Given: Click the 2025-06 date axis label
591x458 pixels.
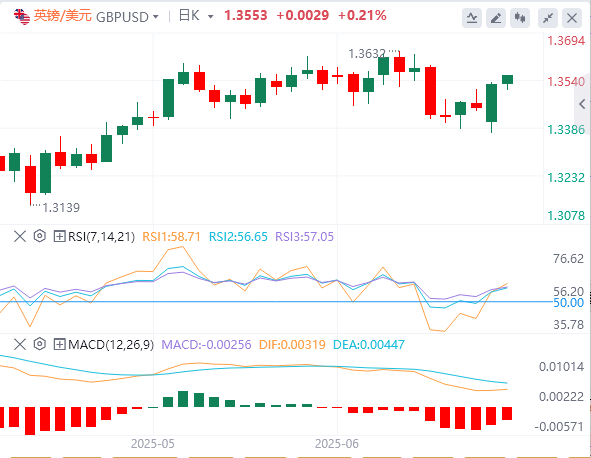Looking at the screenshot, I should pos(337,444).
